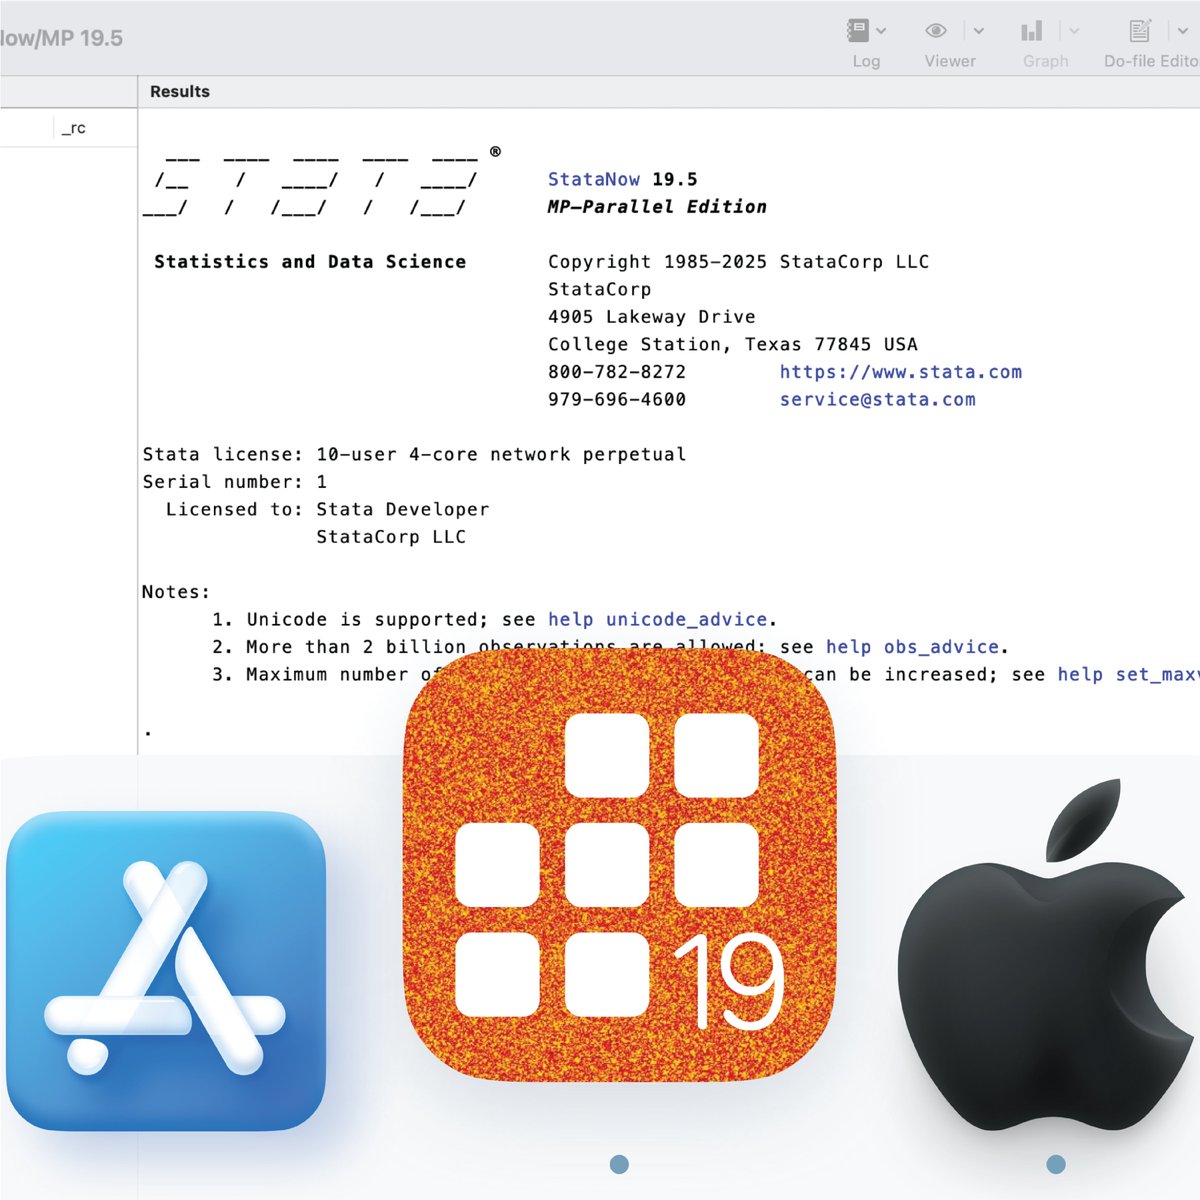Open the Log toolbar icon
This screenshot has height=1200, width=1200.
pos(858,31)
